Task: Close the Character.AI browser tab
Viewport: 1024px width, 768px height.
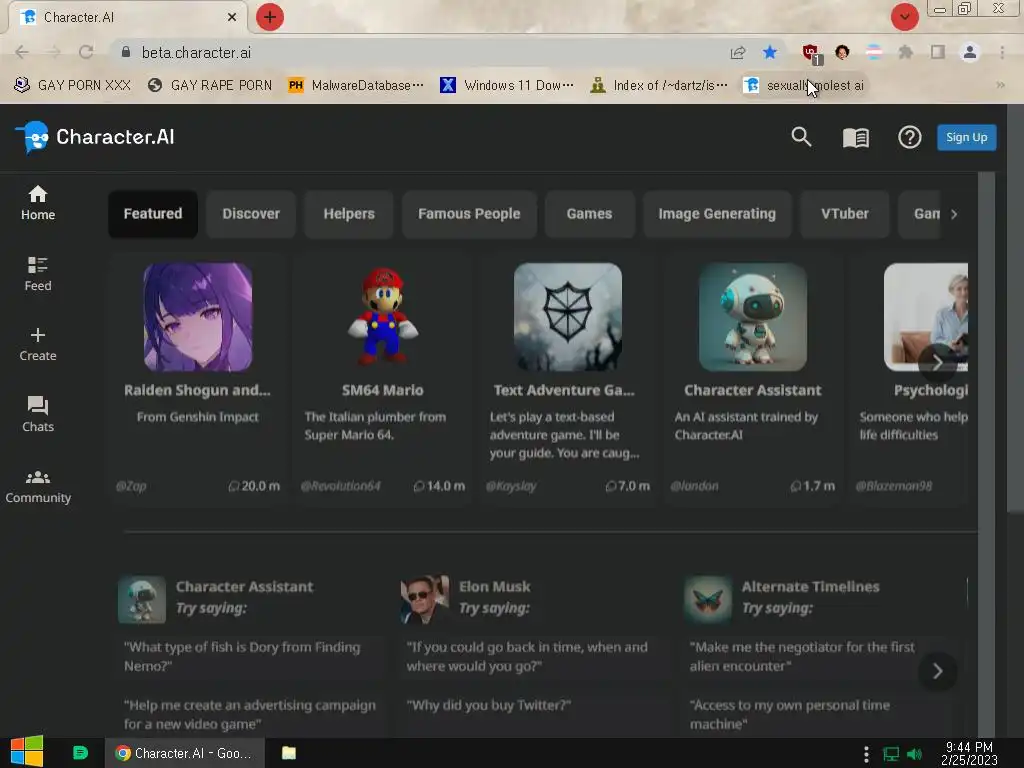Action: 232,17
